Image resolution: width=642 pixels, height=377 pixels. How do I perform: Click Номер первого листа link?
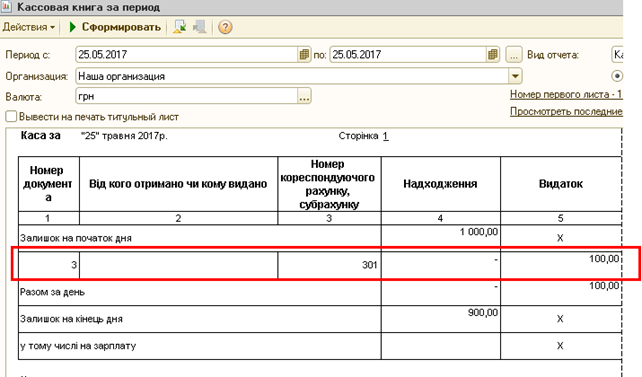(x=566, y=95)
